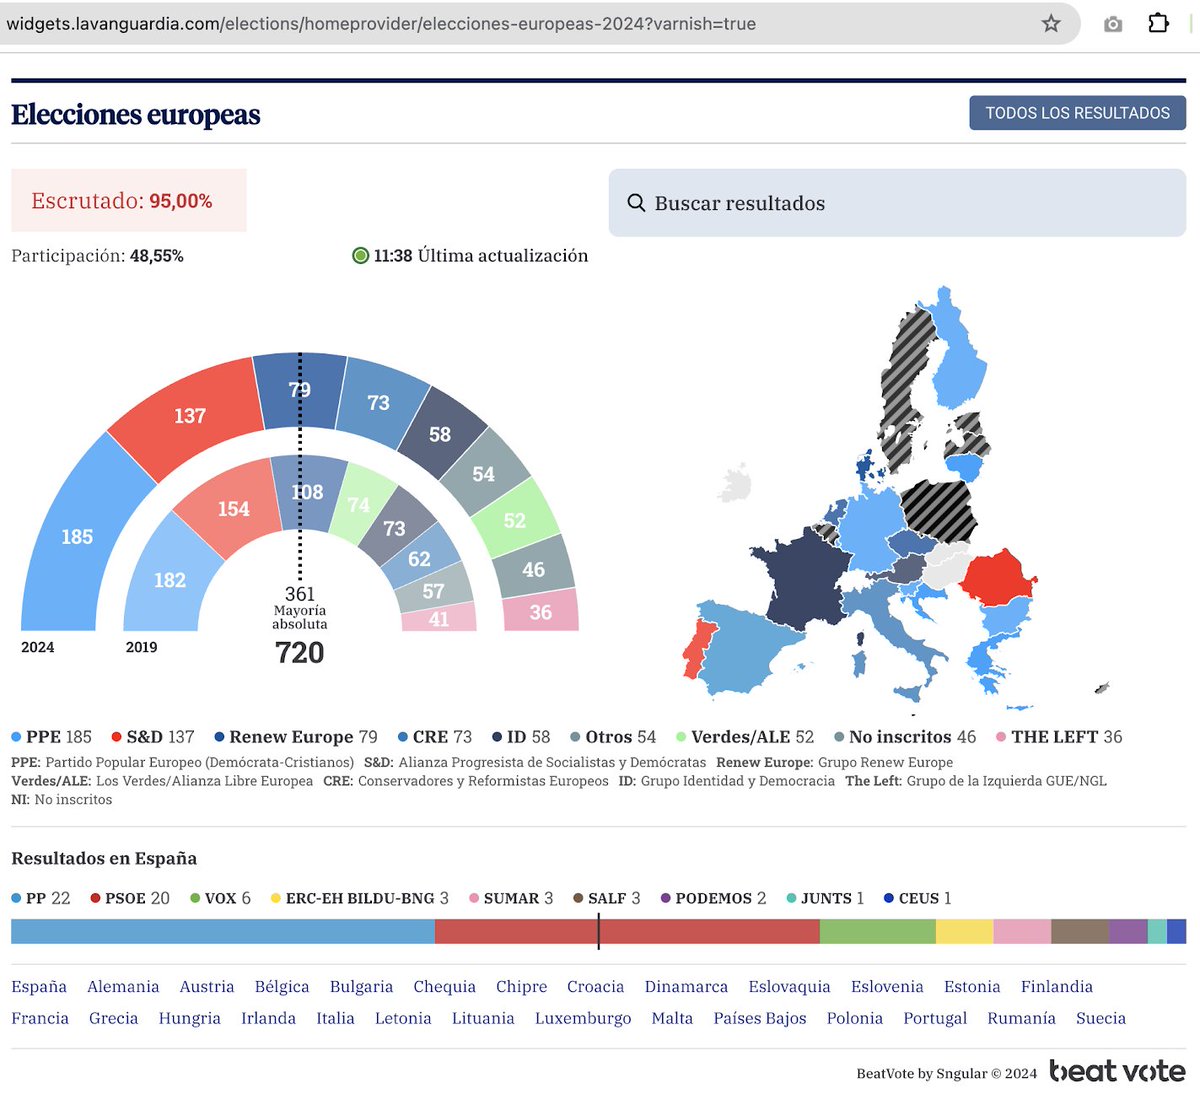Open TODOS LOS RESULTADOS

[1077, 113]
